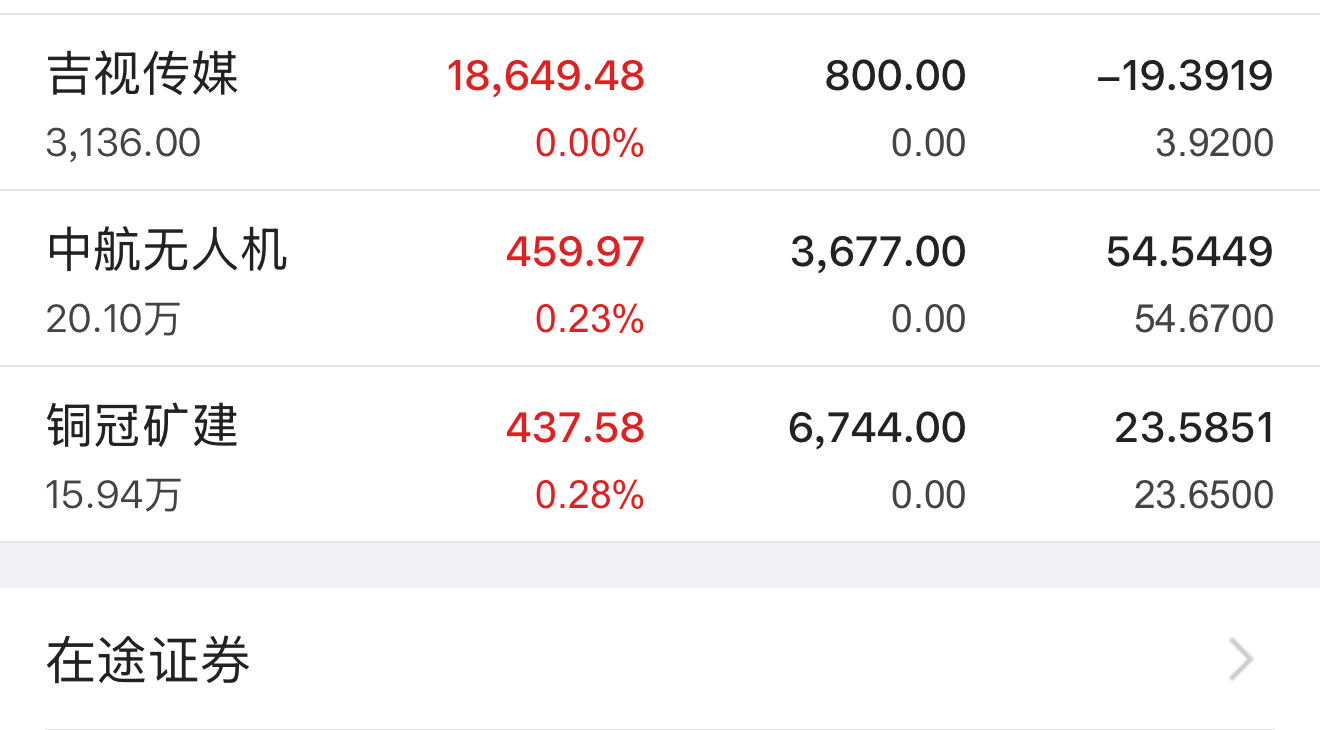
Task: Open the 在途证券 row
Action: tap(660, 659)
